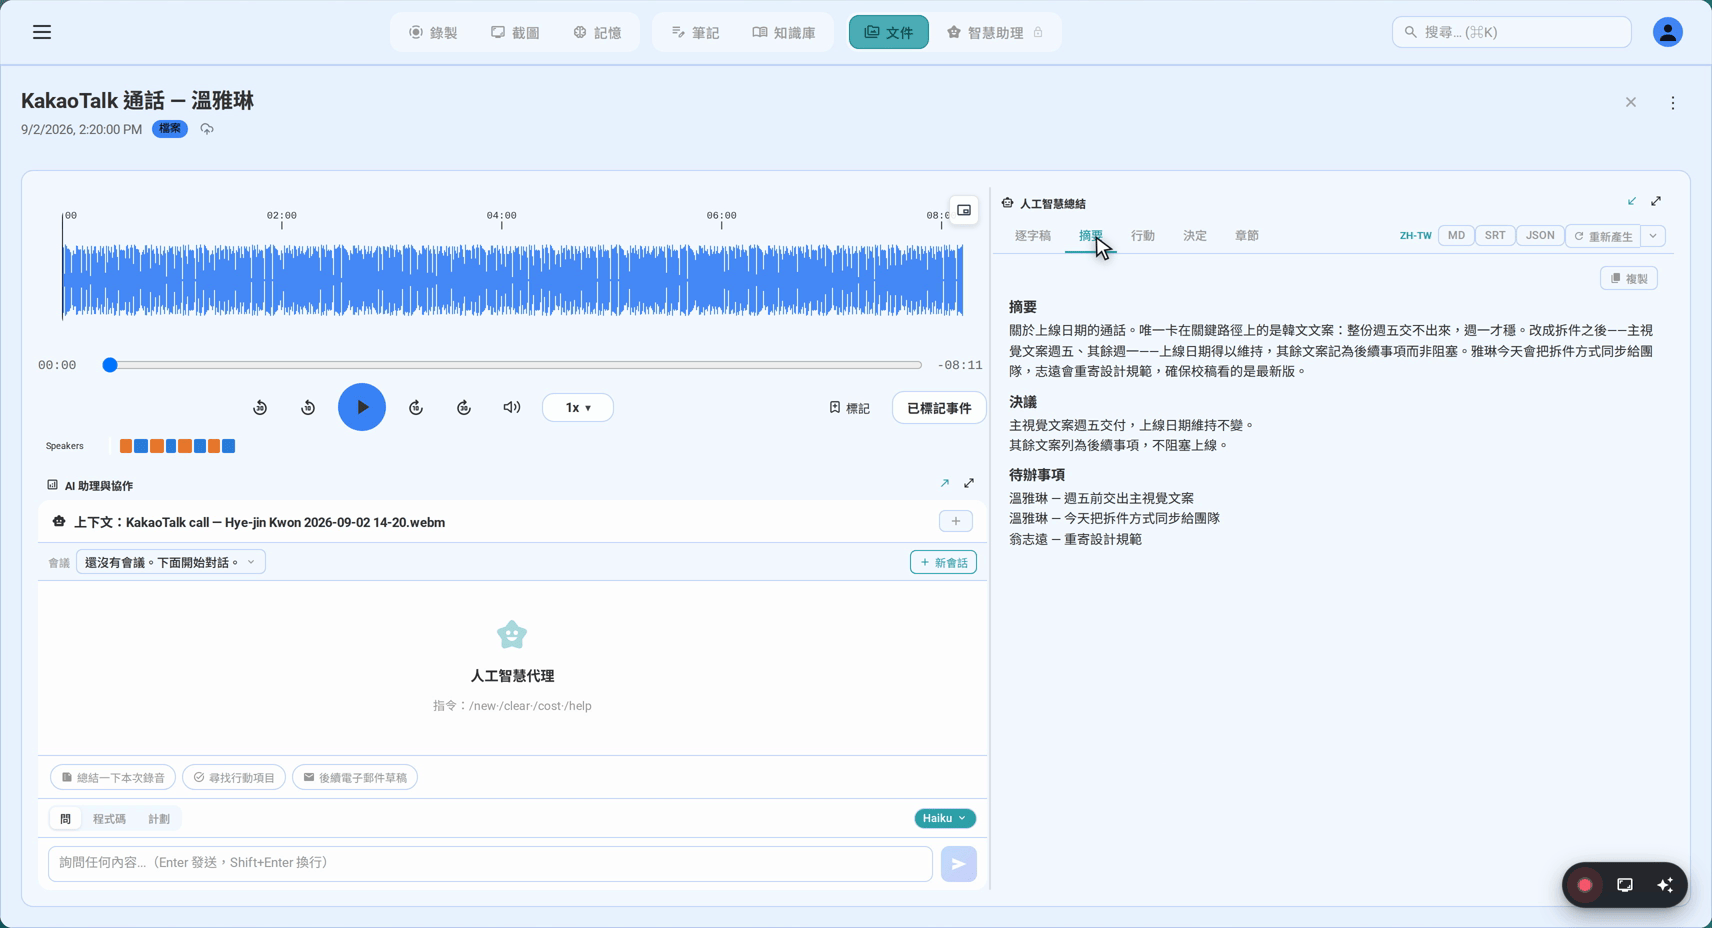
Task: Open the 知識庫 knowledge base tab
Action: click(x=784, y=32)
